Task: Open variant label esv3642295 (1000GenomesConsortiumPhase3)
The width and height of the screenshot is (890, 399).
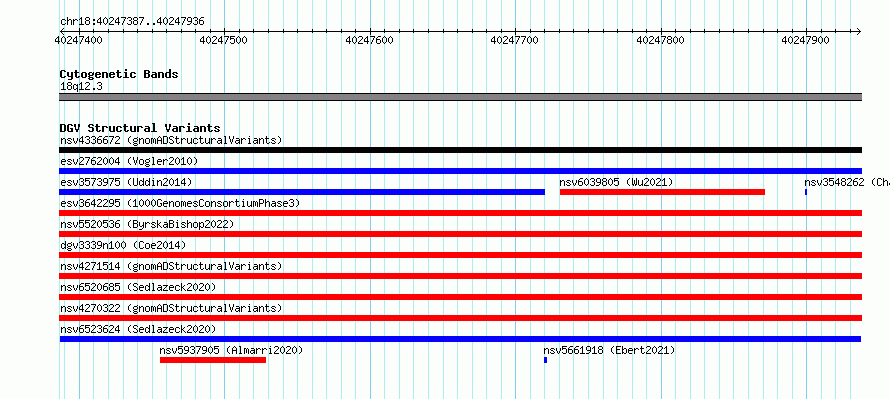Action: click(180, 203)
